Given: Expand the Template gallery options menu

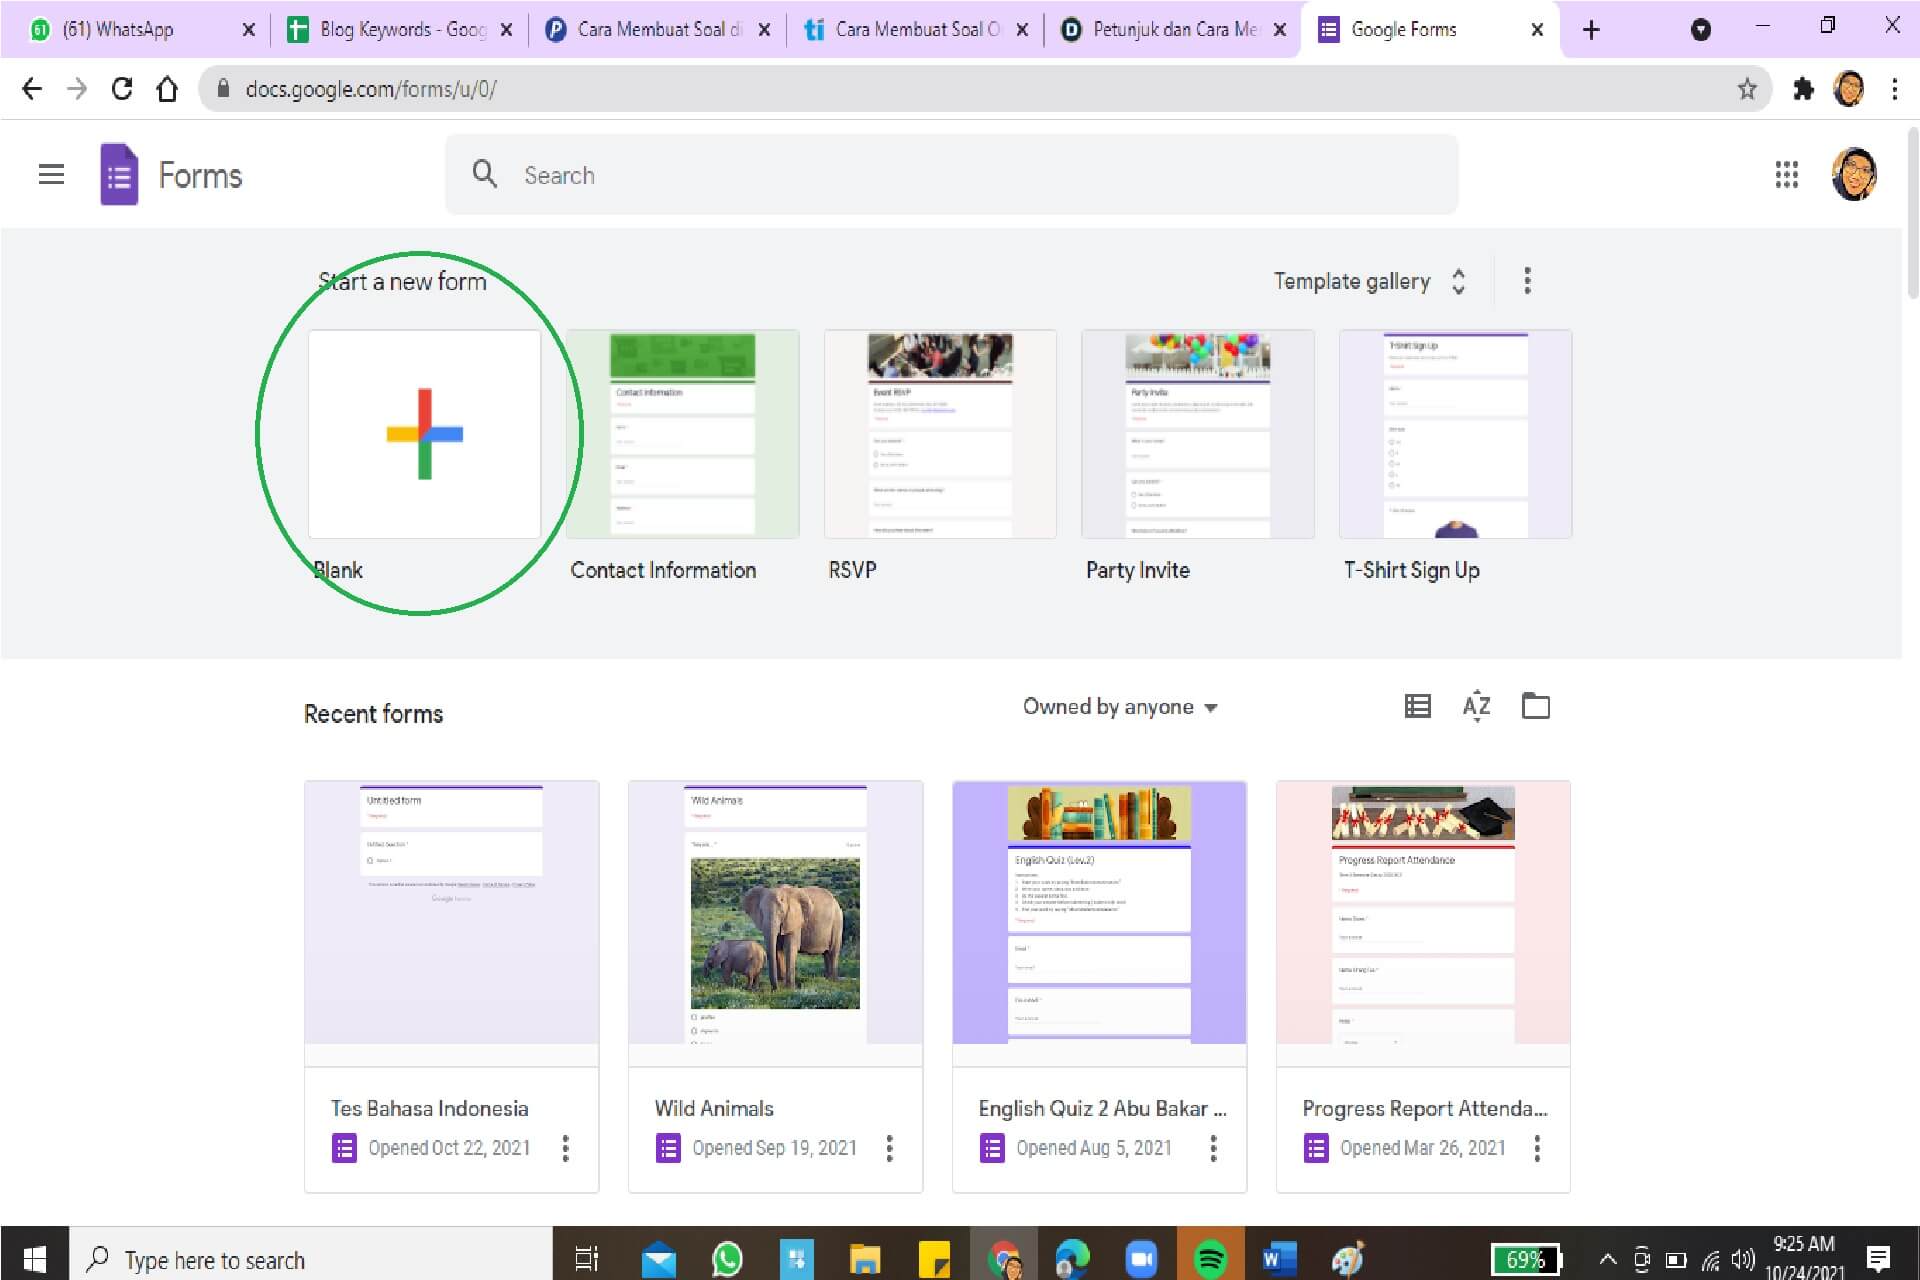Looking at the screenshot, I should (1526, 281).
